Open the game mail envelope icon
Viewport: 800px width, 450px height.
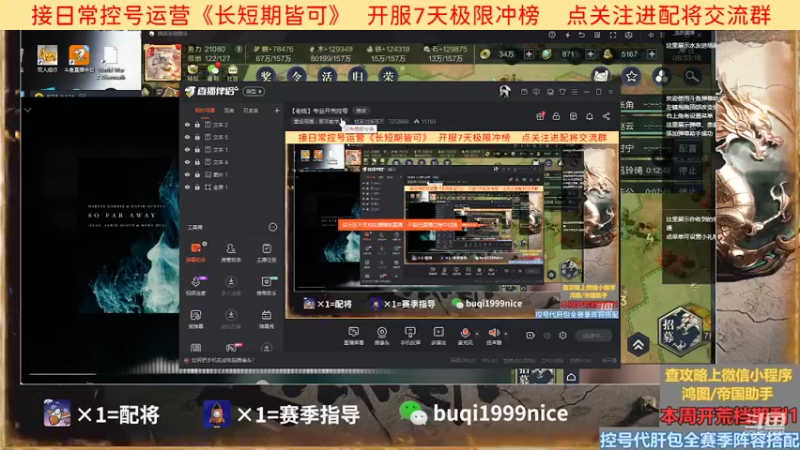click(x=601, y=76)
